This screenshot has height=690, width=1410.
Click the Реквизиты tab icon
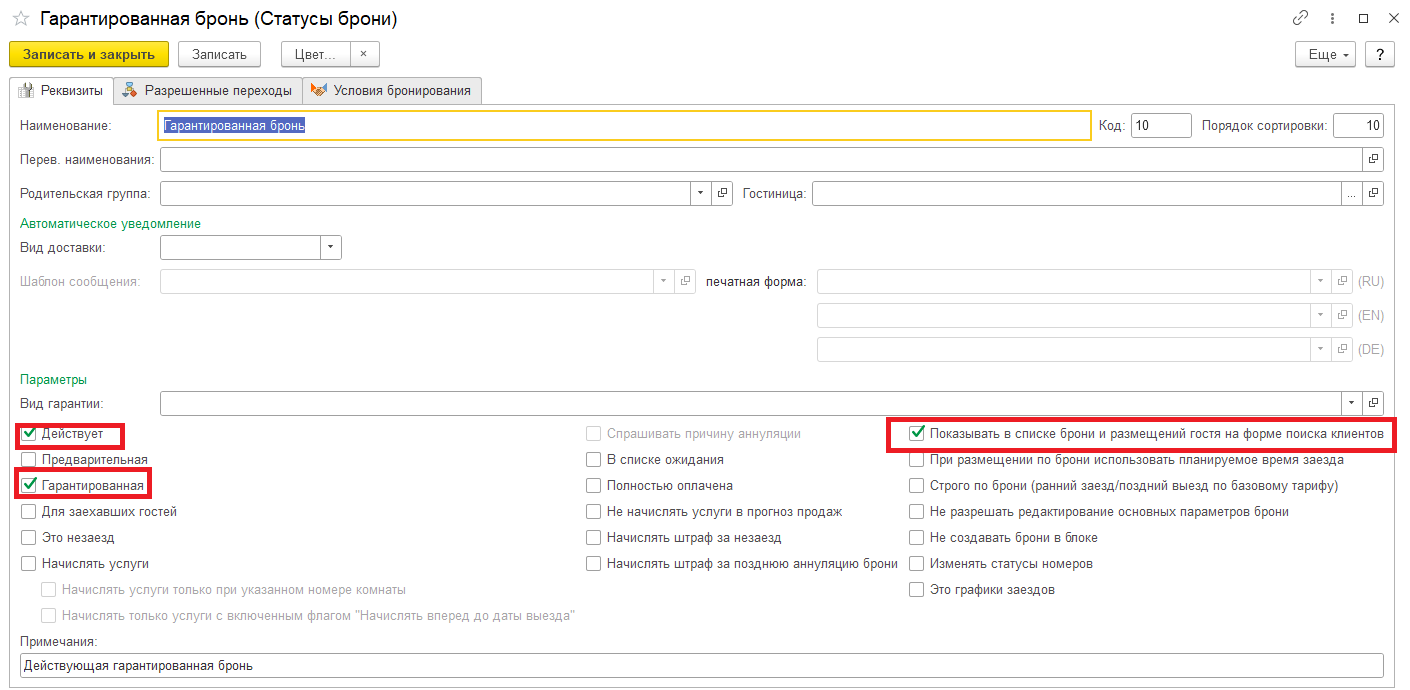pos(26,90)
